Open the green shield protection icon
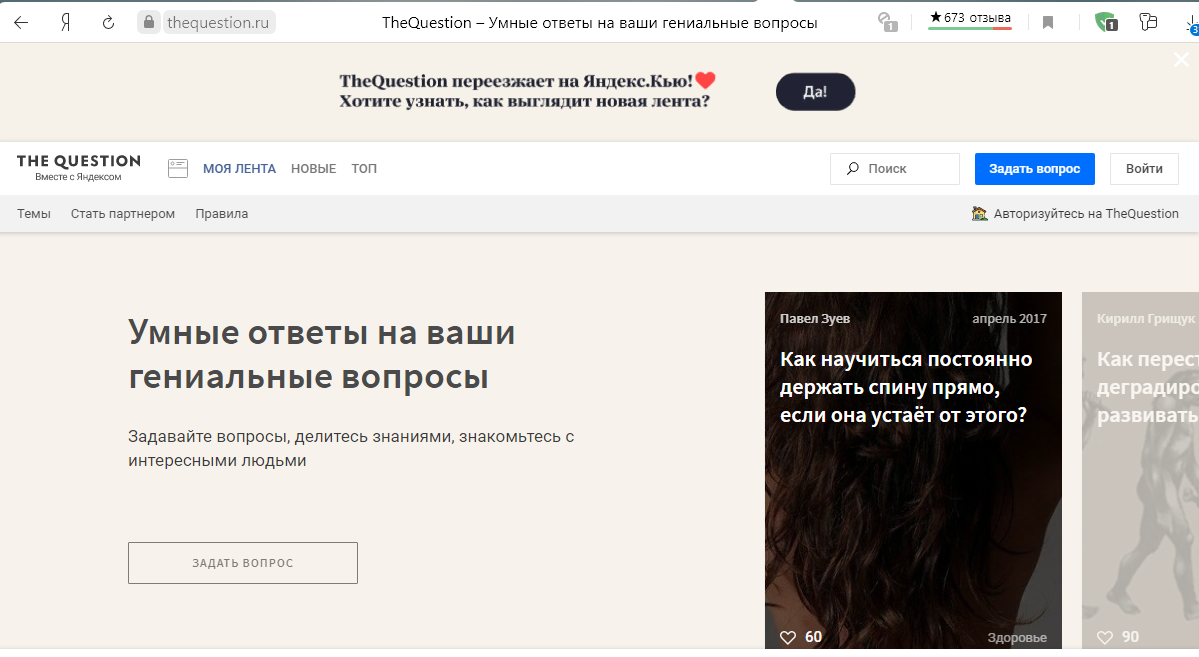The image size is (1199, 657). (1106, 22)
